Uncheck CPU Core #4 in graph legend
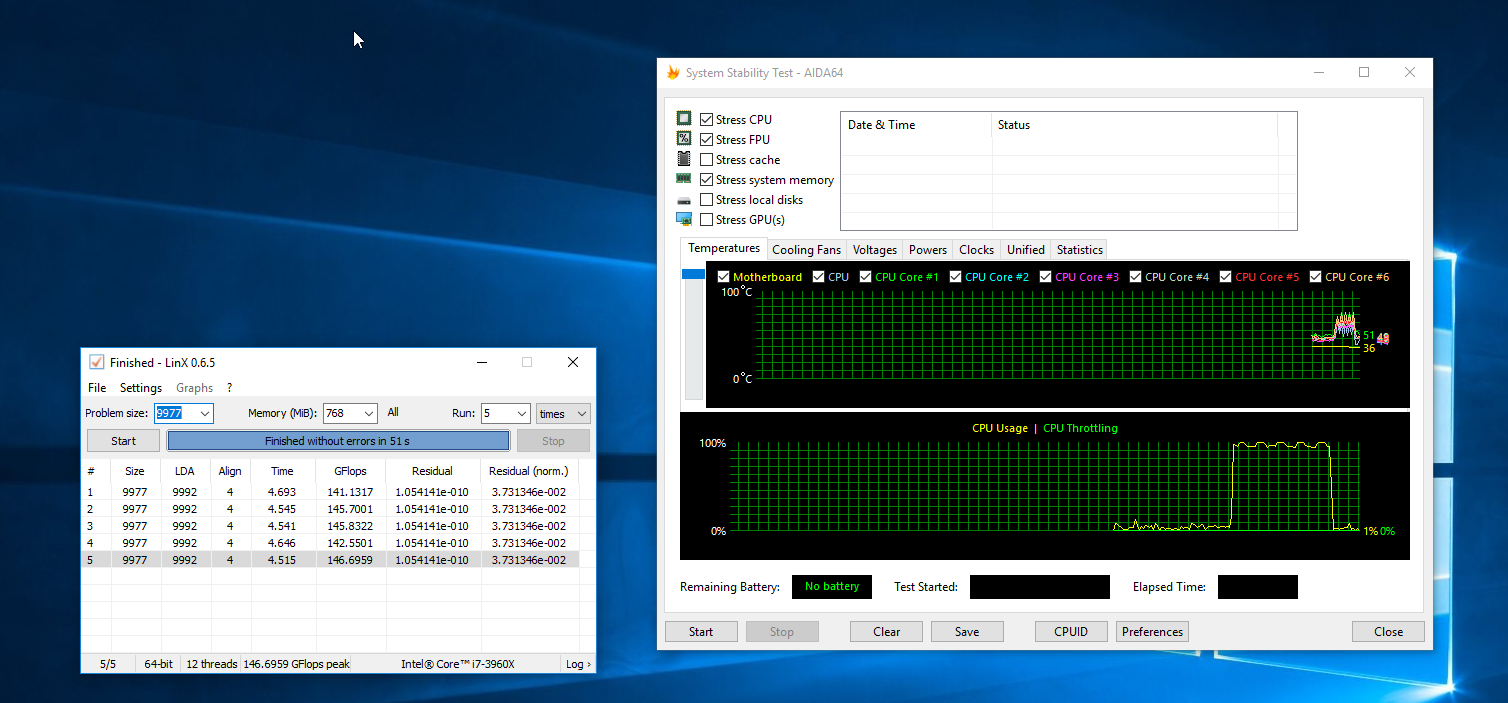The height and width of the screenshot is (703, 1508). pyautogui.click(x=1136, y=277)
